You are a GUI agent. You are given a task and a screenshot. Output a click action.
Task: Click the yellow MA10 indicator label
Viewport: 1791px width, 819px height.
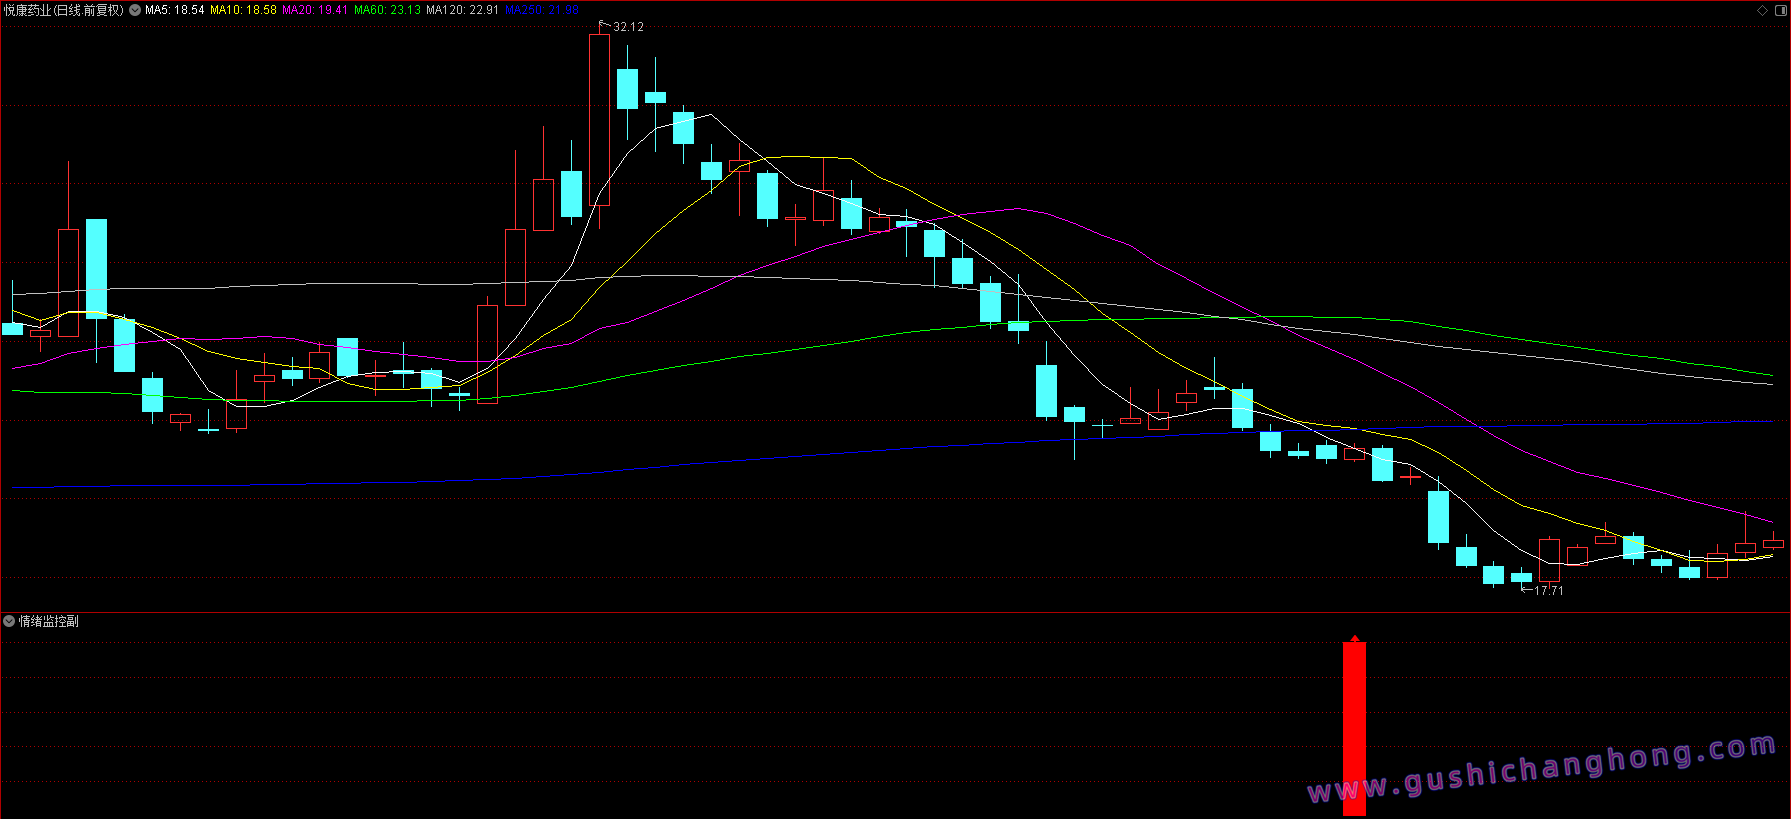(243, 10)
